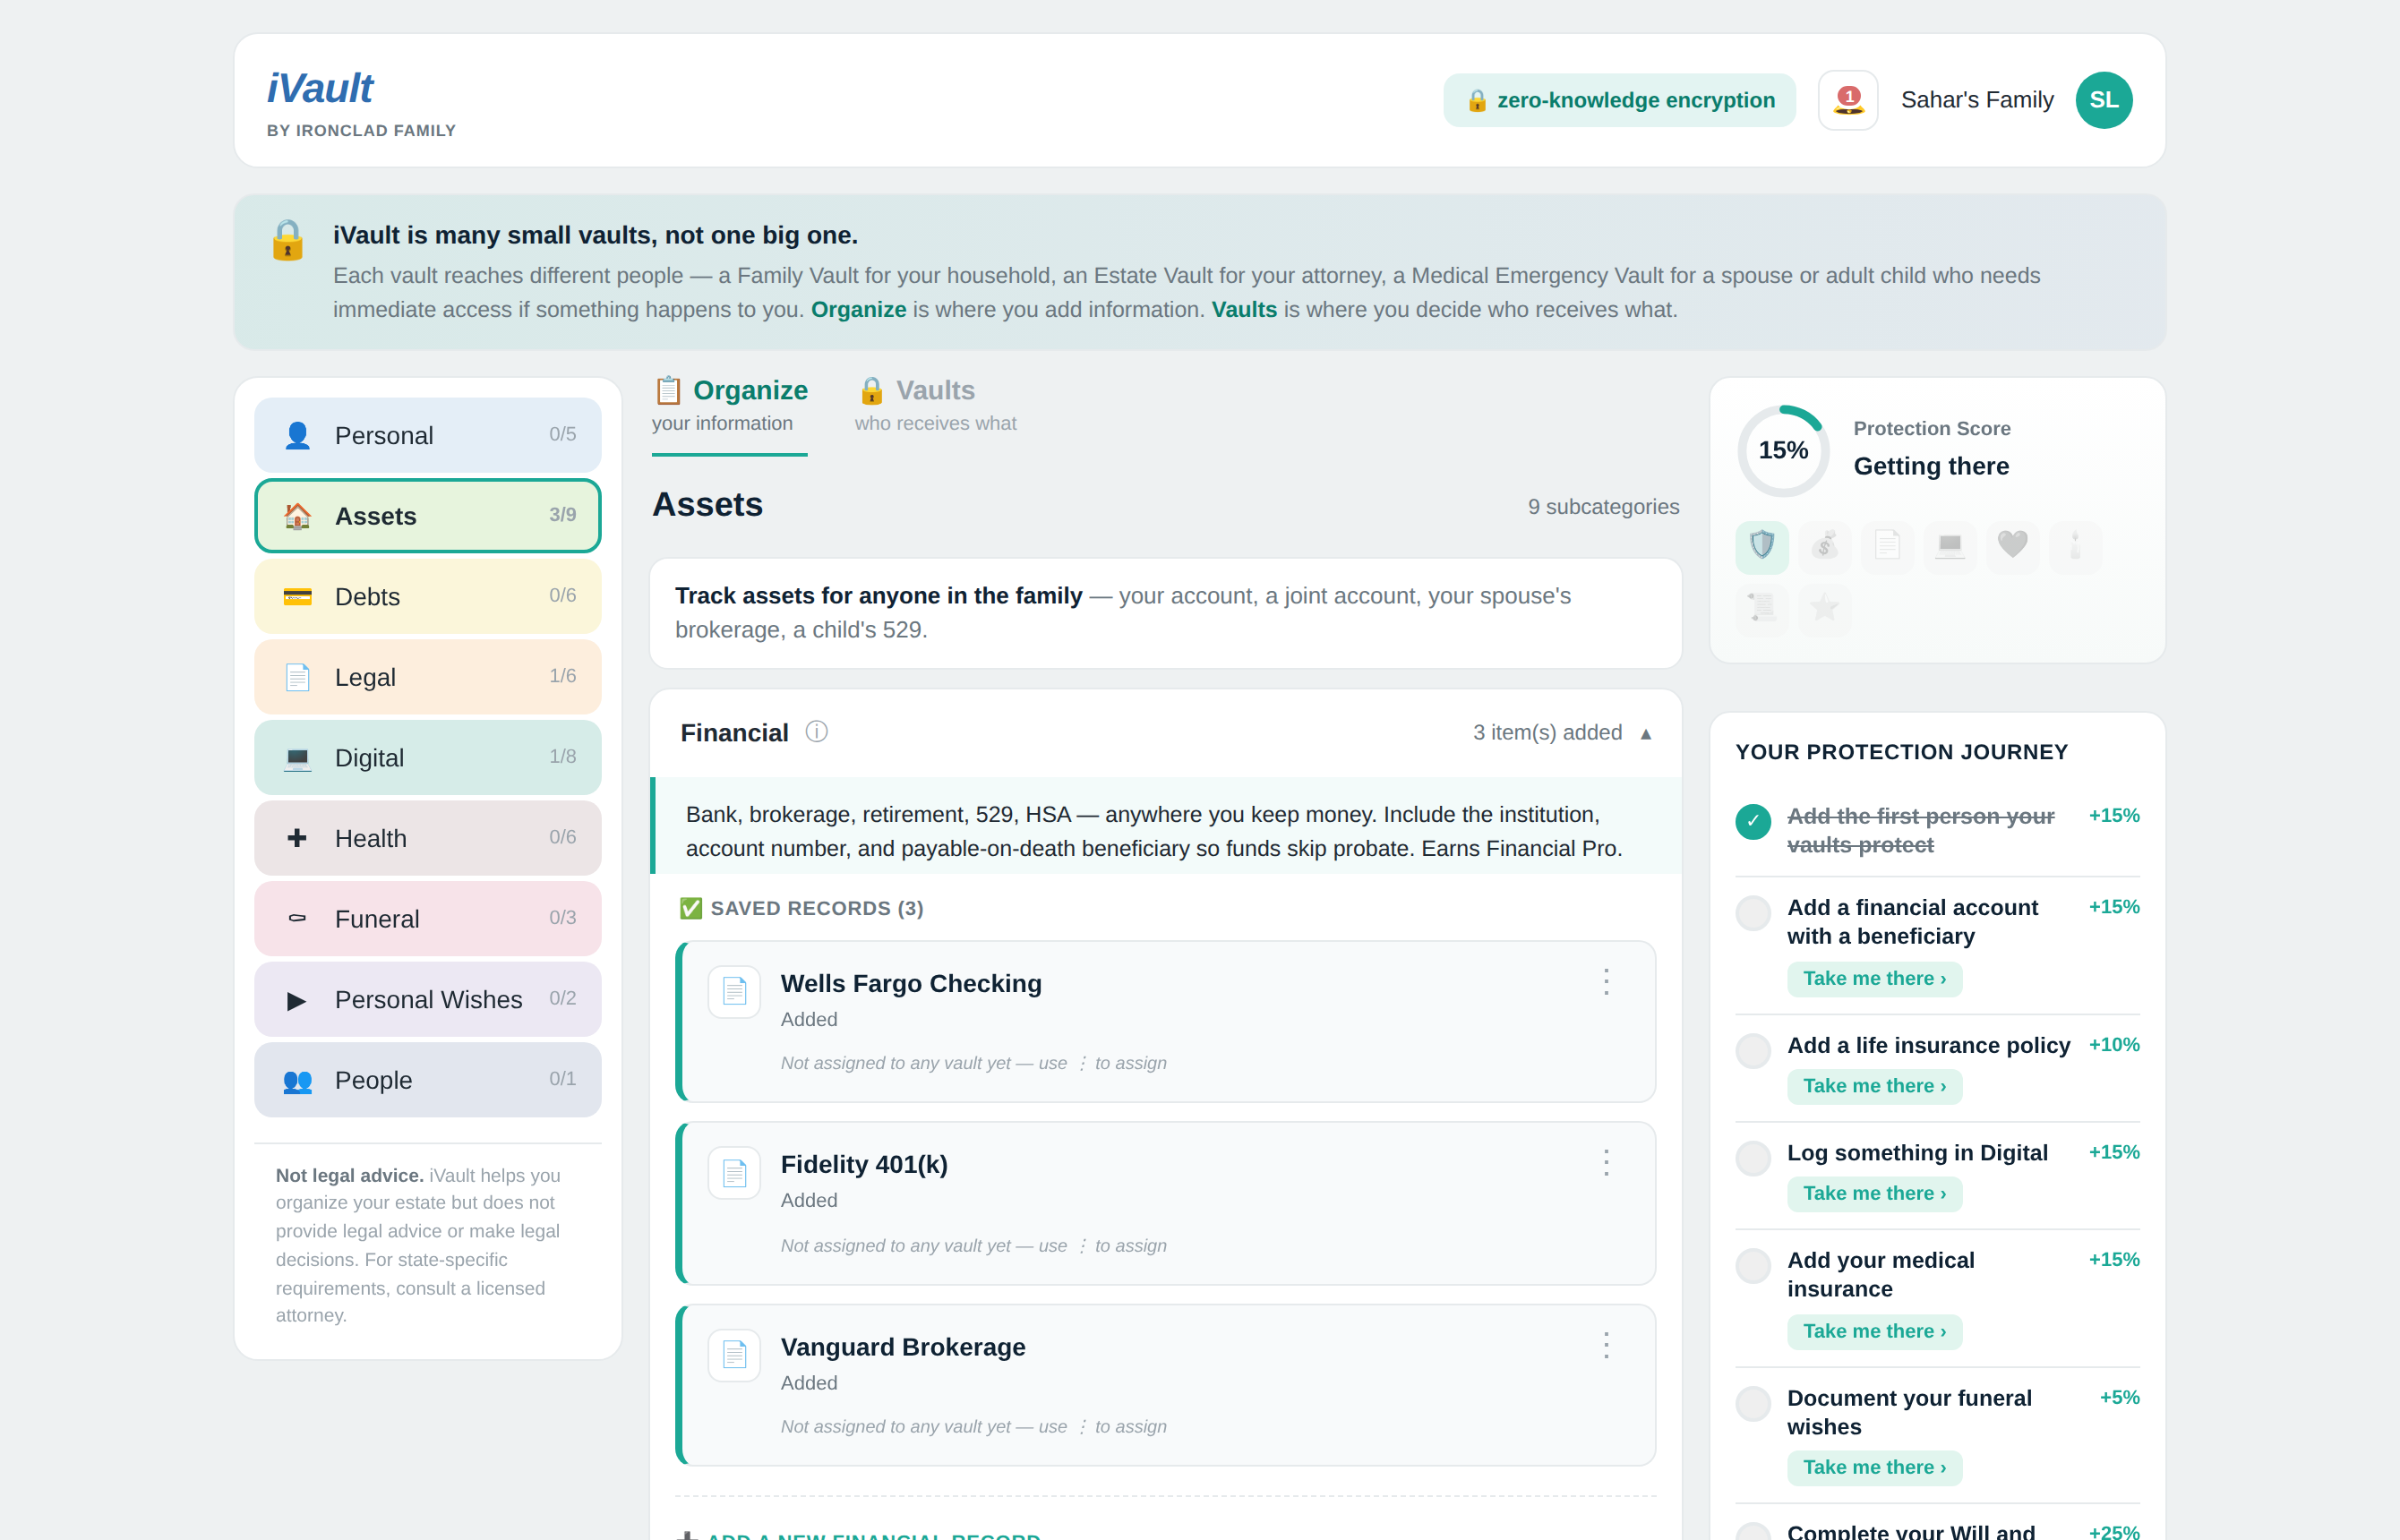Click the money bag badge in Protection Score
The width and height of the screenshot is (2400, 1540).
point(1825,546)
